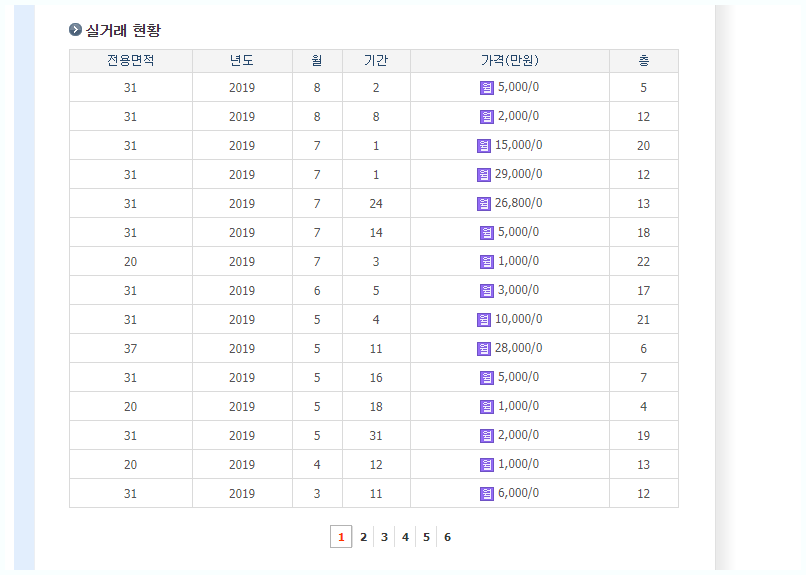Screen dimensions: 806x575
Task: Click the price text 28,000/0
Action: pyautogui.click(x=519, y=348)
